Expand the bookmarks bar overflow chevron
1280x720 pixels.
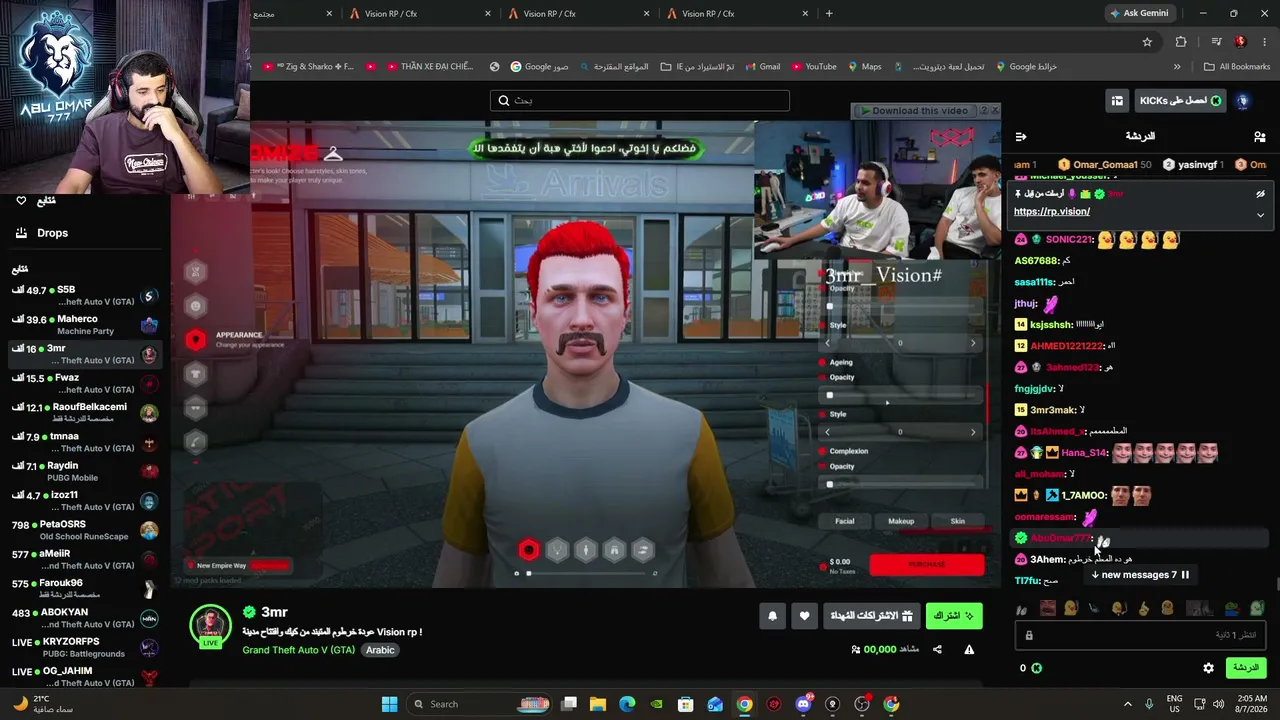coord(1177,67)
